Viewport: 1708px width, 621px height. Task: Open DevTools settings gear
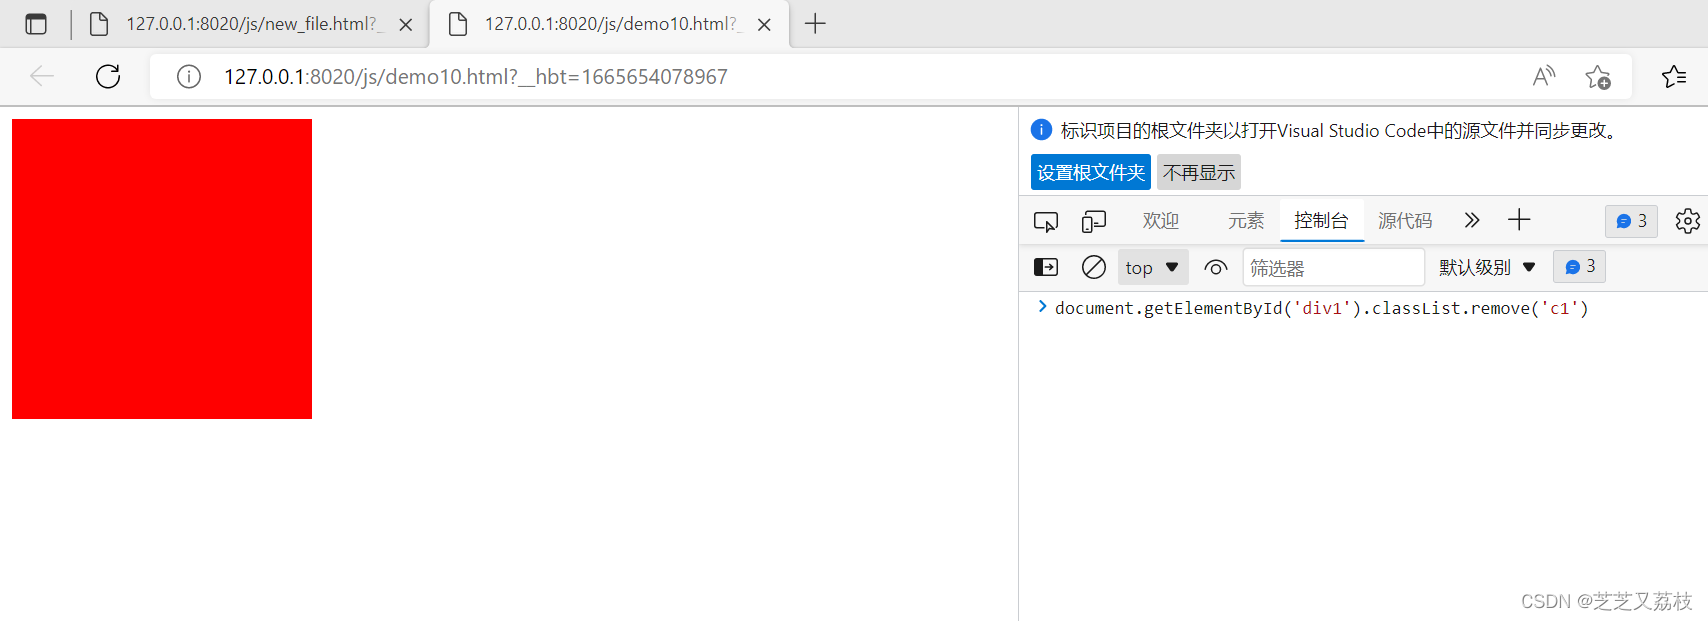(1688, 221)
